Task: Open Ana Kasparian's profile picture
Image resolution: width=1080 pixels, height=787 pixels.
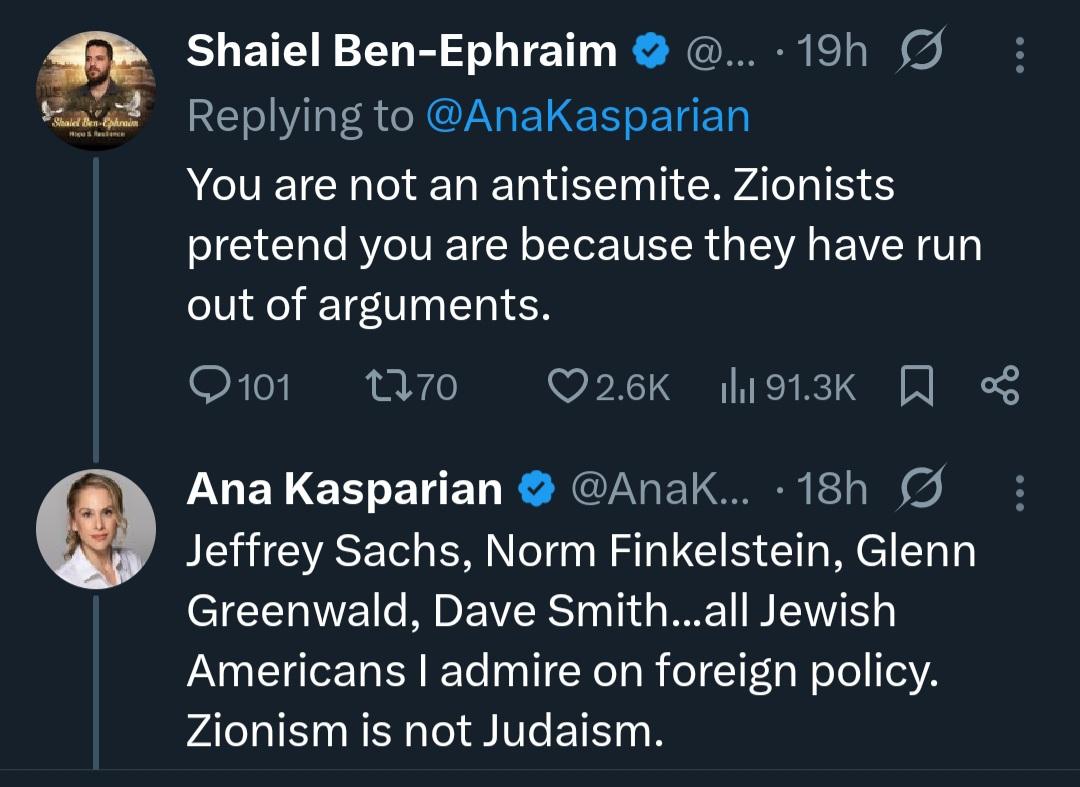Action: (96, 527)
